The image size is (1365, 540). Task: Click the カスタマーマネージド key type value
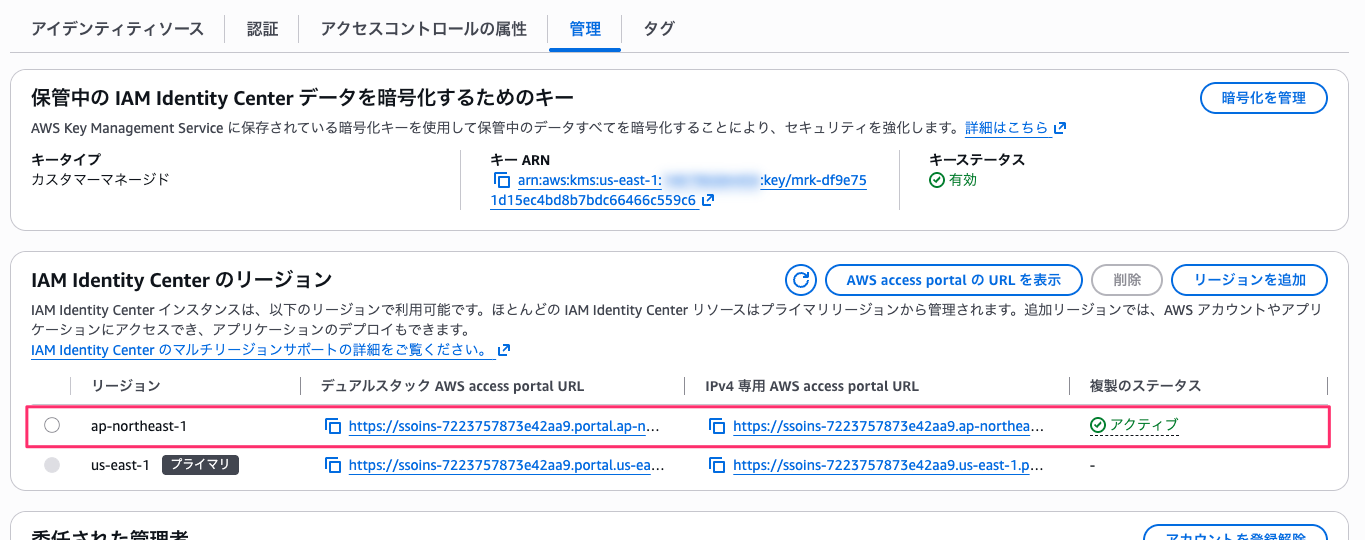tap(101, 180)
